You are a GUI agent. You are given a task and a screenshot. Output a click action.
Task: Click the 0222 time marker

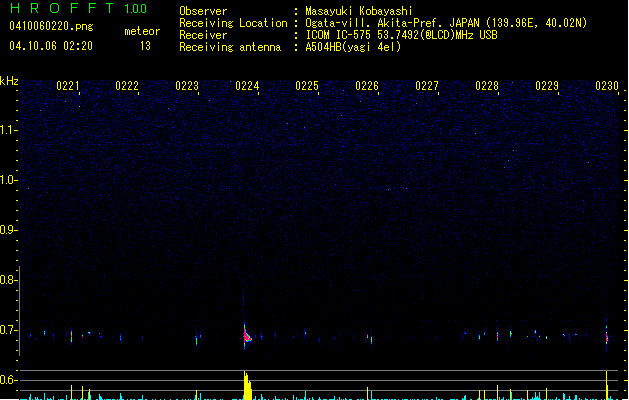point(127,86)
